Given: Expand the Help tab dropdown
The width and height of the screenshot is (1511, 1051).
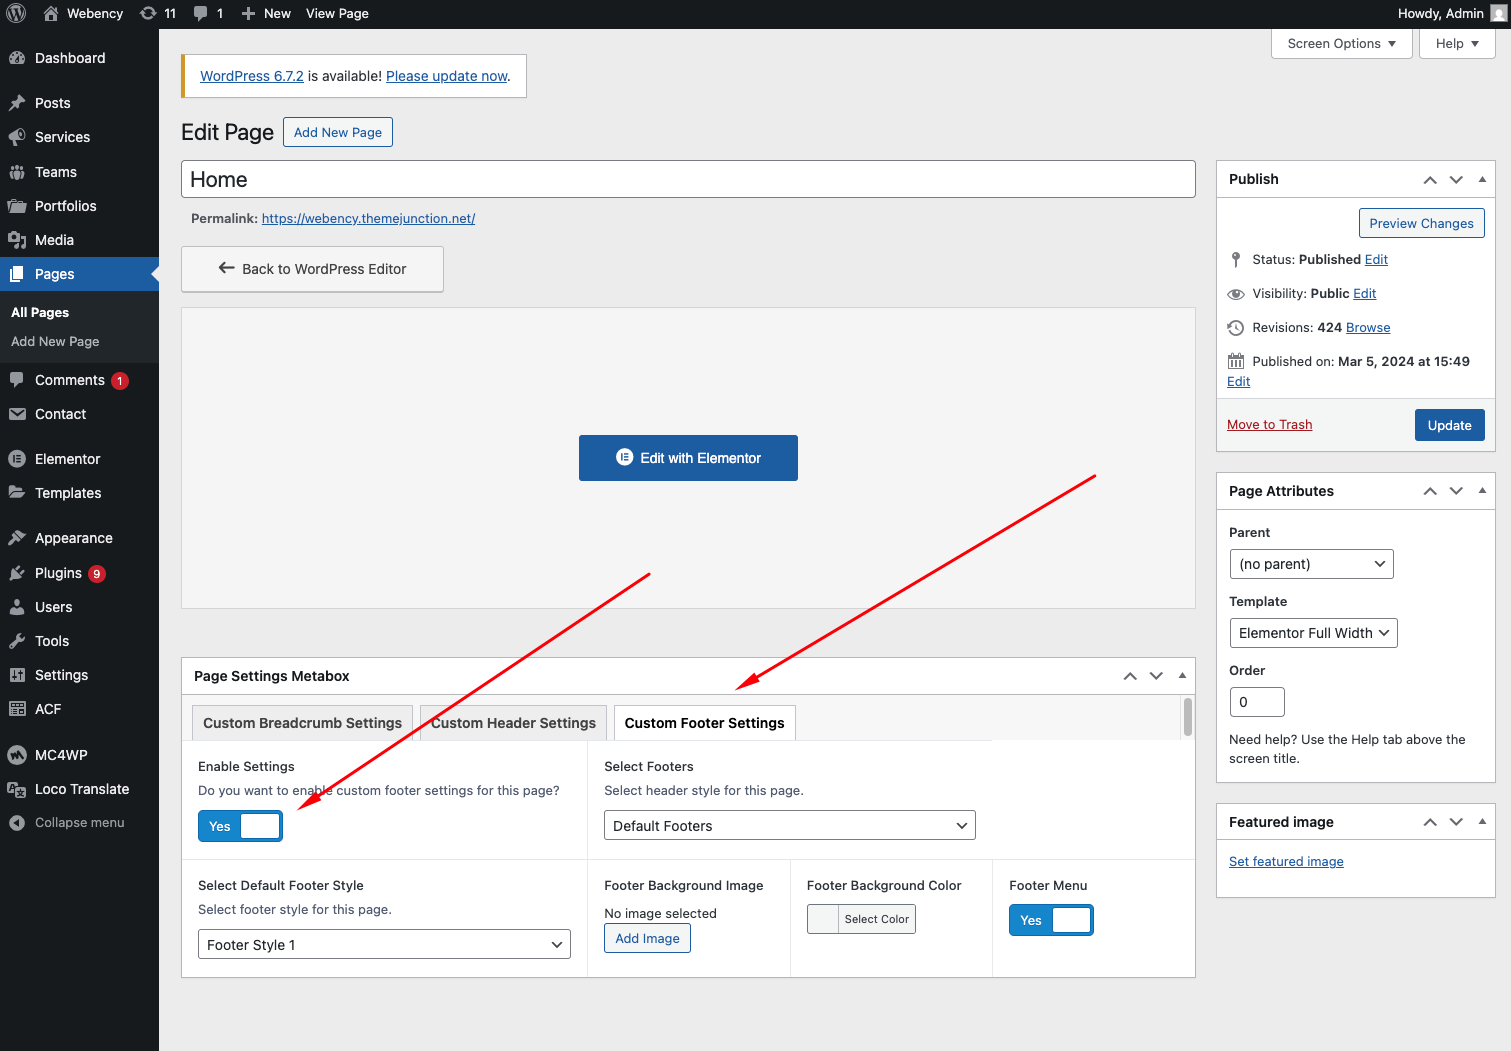Looking at the screenshot, I should (x=1457, y=44).
